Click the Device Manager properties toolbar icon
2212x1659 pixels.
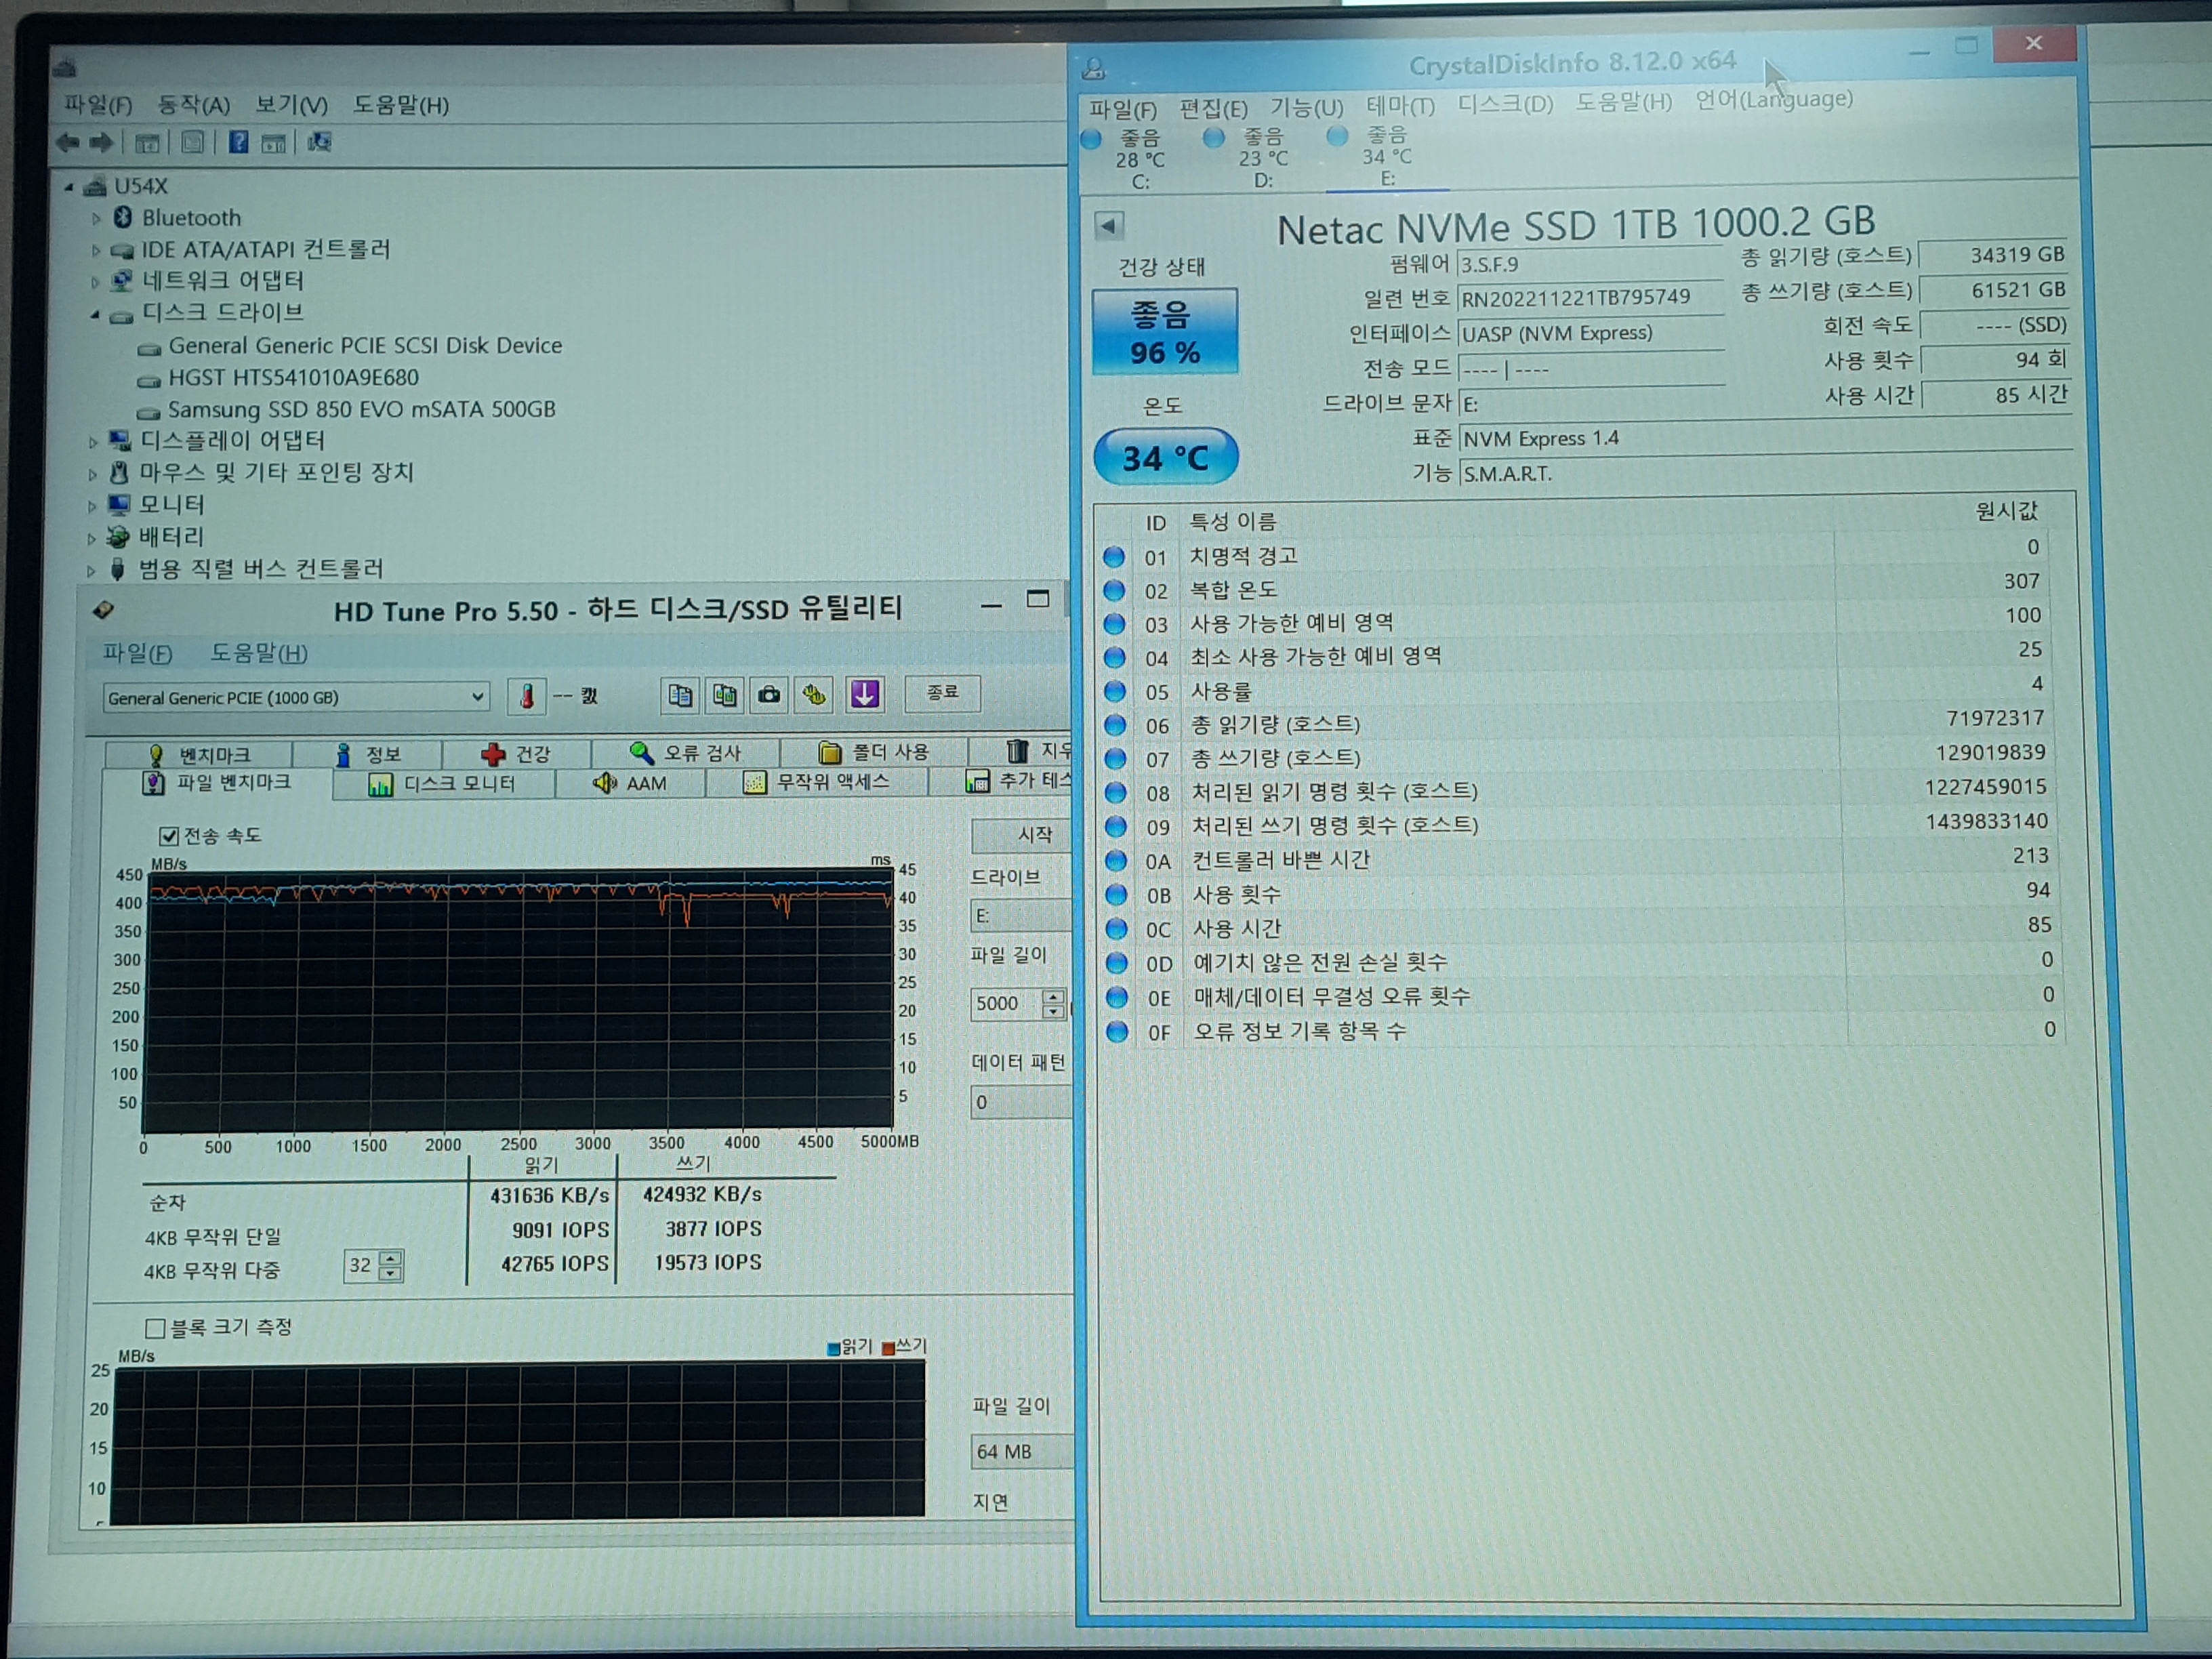tap(192, 143)
